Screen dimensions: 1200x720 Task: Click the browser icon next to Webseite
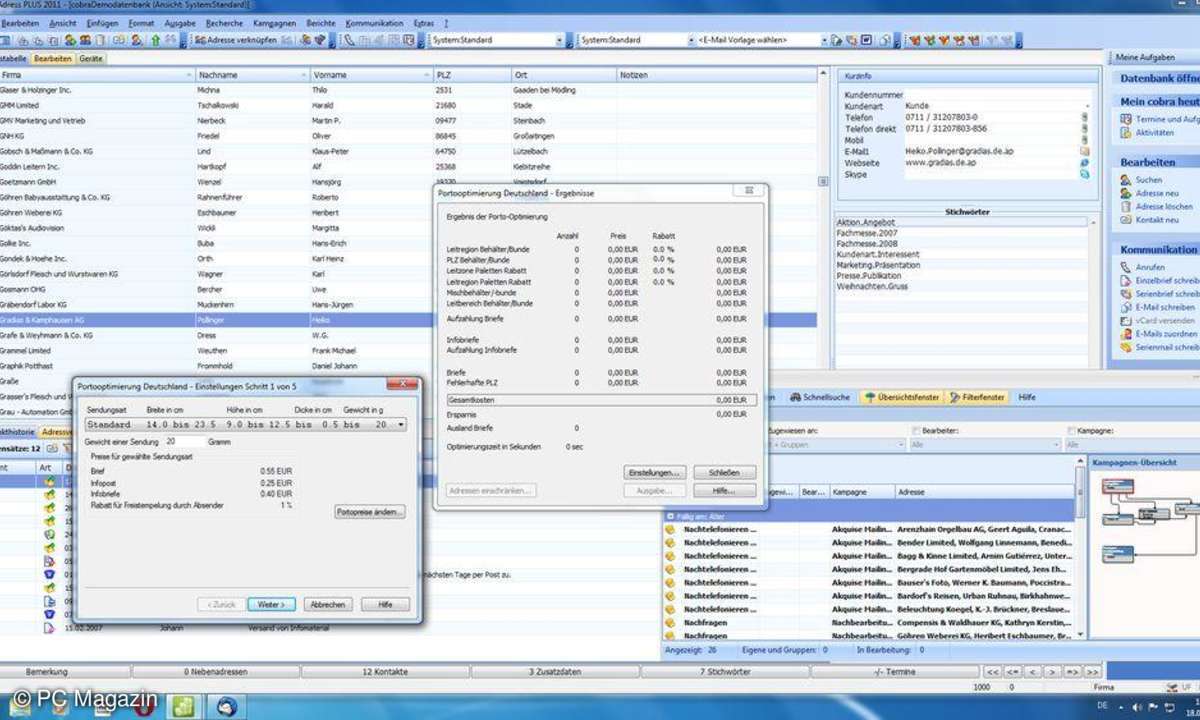1084,162
